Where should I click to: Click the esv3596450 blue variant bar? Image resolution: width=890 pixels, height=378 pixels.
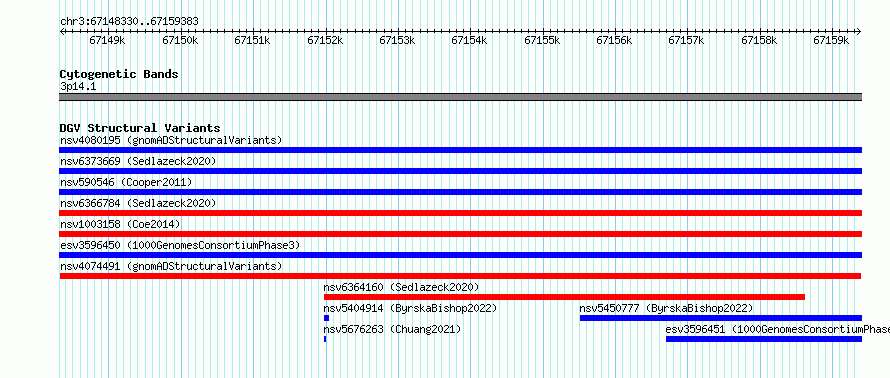(460, 255)
